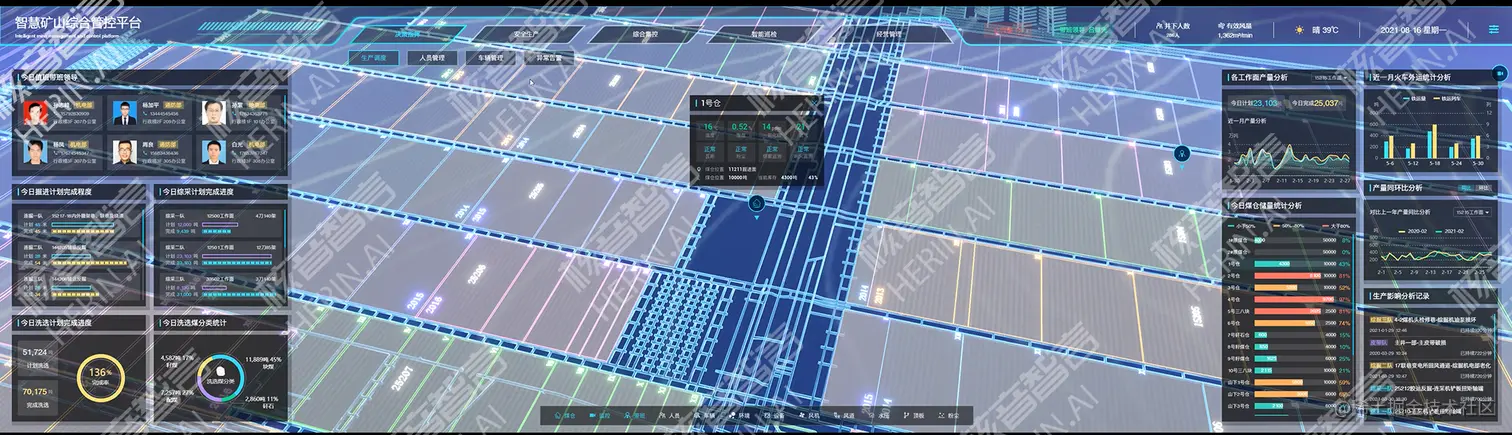
Task: Click the 晴 39℃ weather text
Action: point(1324,30)
